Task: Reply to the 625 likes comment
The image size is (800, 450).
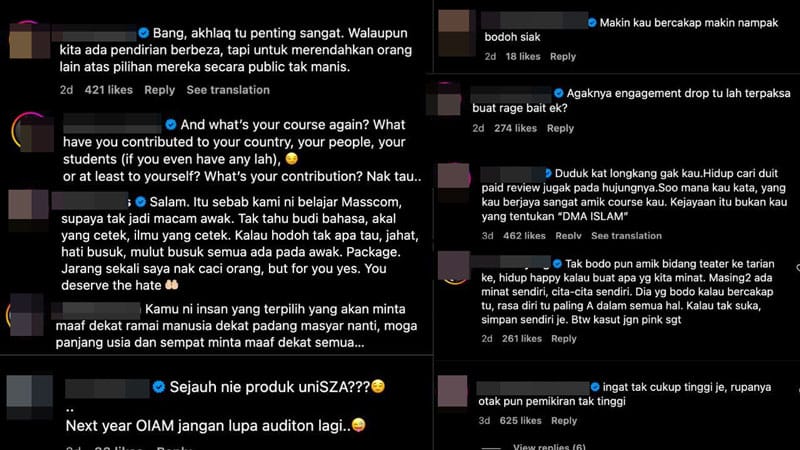Action: tap(564, 421)
